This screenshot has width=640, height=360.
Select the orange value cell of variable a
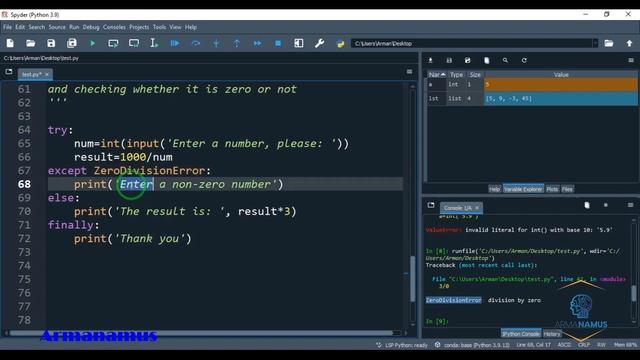(561, 84)
